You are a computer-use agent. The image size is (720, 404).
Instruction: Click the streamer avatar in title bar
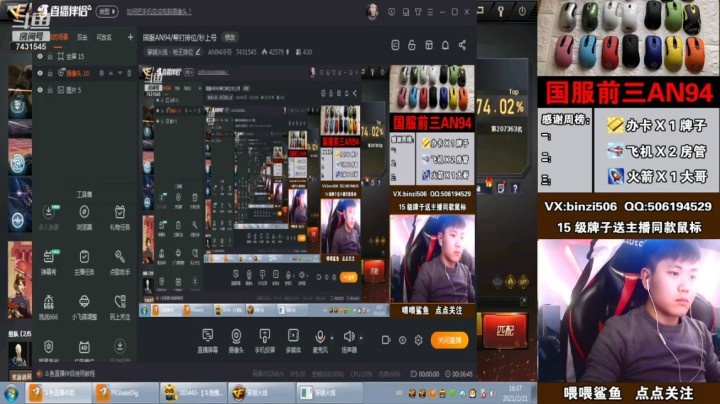coord(372,11)
